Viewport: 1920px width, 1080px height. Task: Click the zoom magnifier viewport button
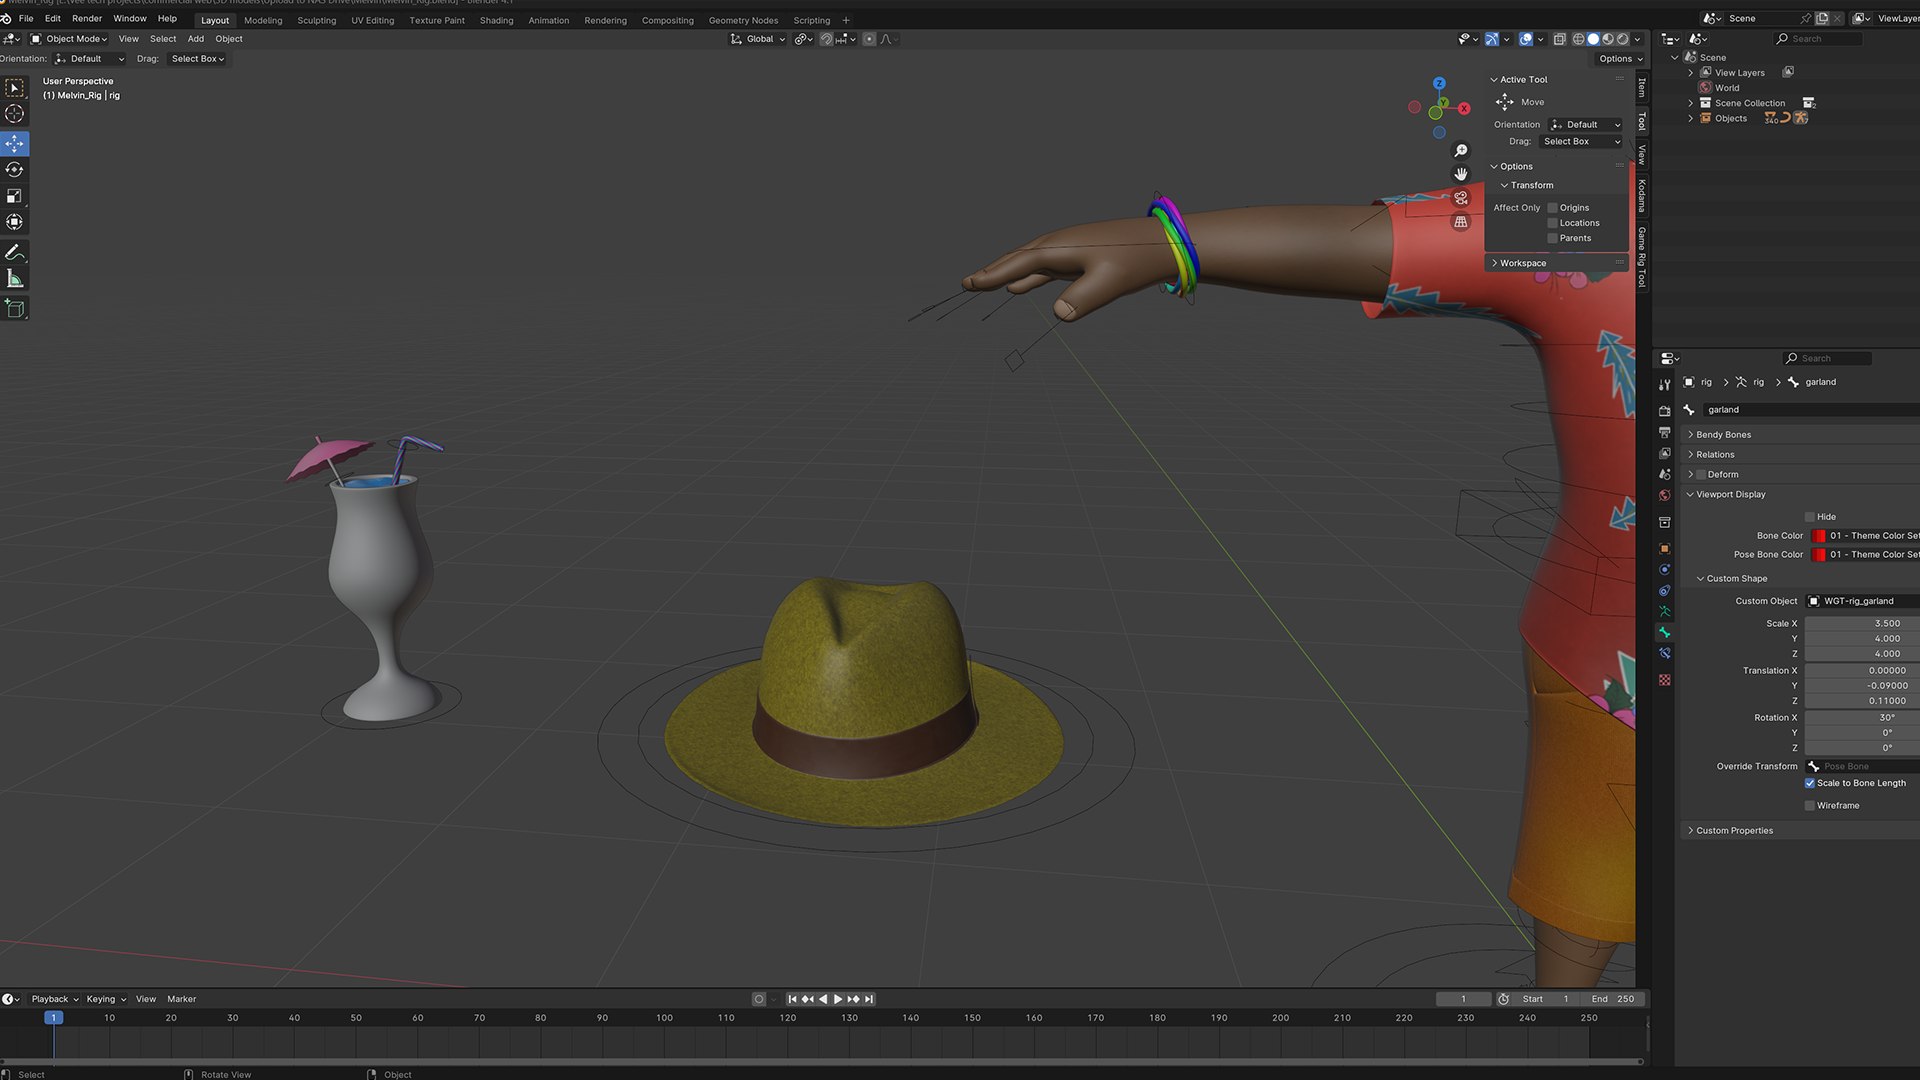(x=1461, y=150)
